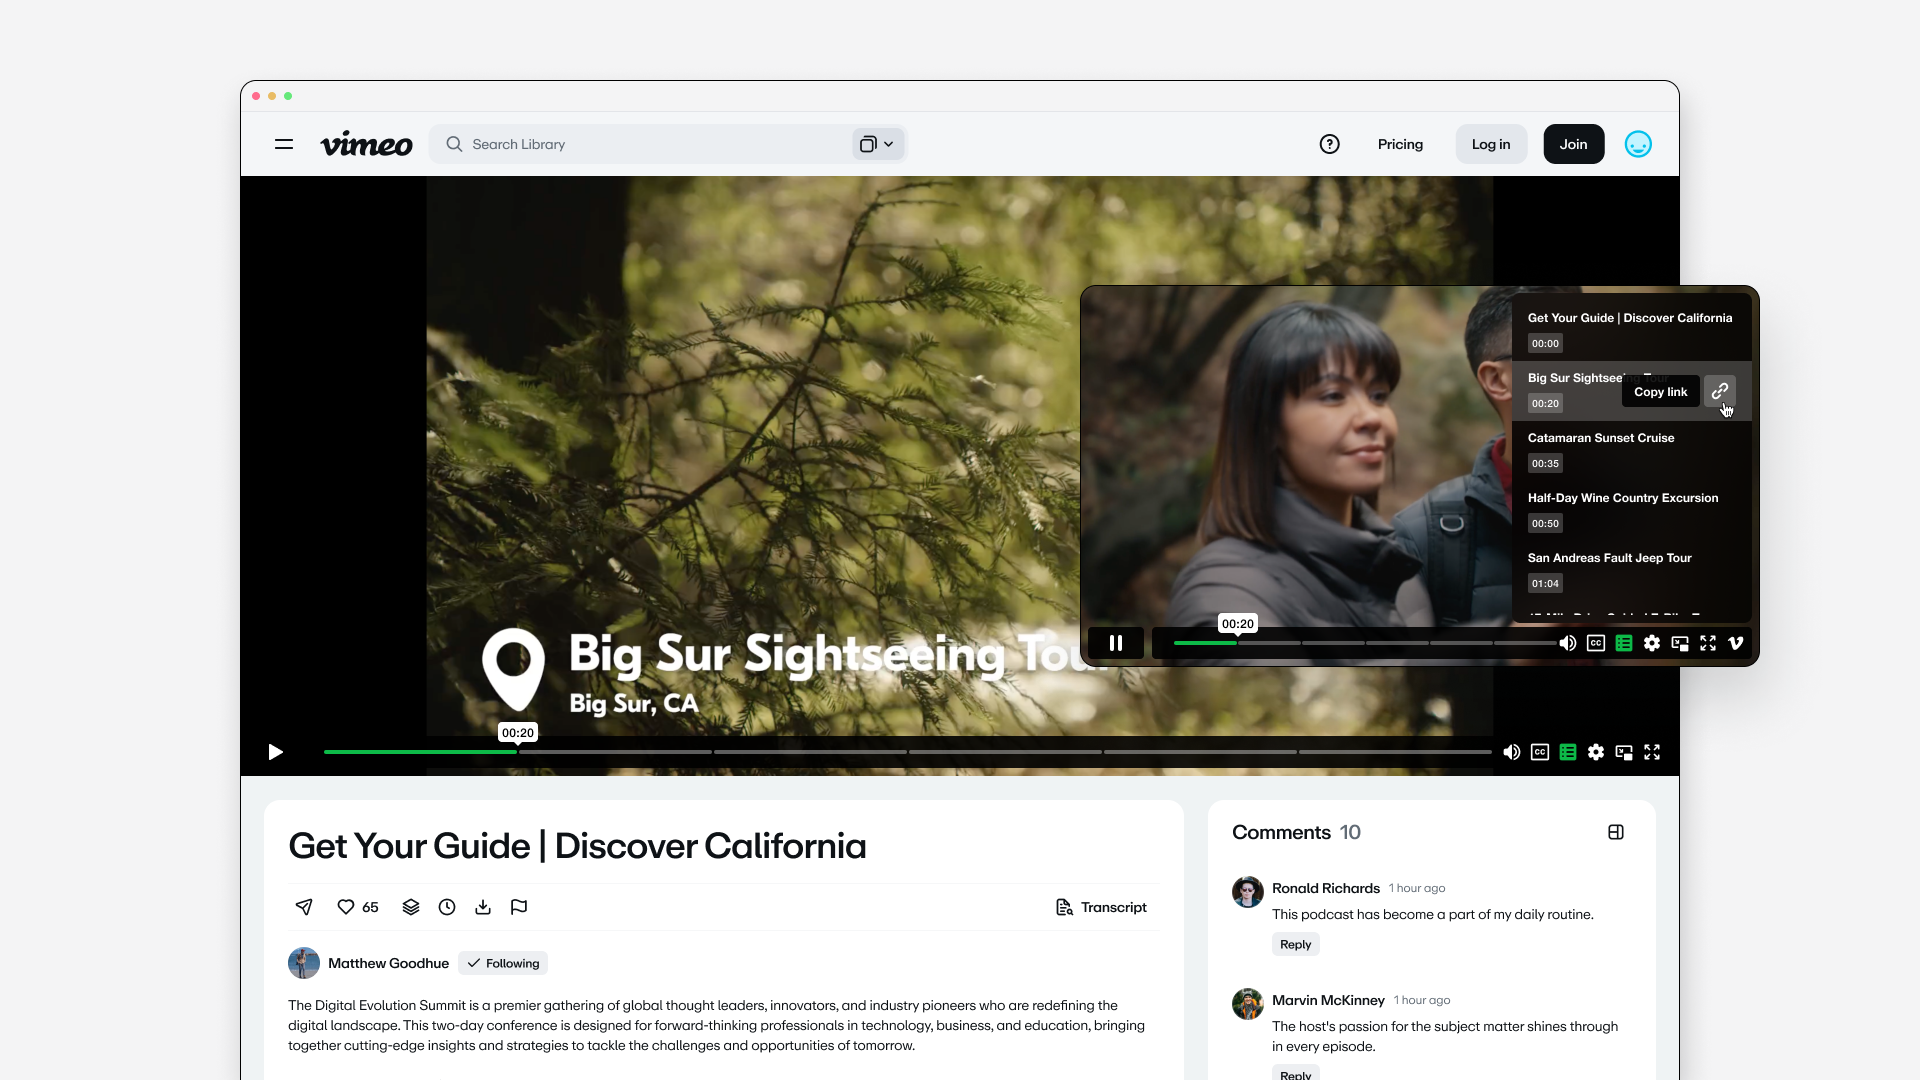Viewport: 1920px width, 1080px height.
Task: Download the video using download icon
Action: point(483,907)
